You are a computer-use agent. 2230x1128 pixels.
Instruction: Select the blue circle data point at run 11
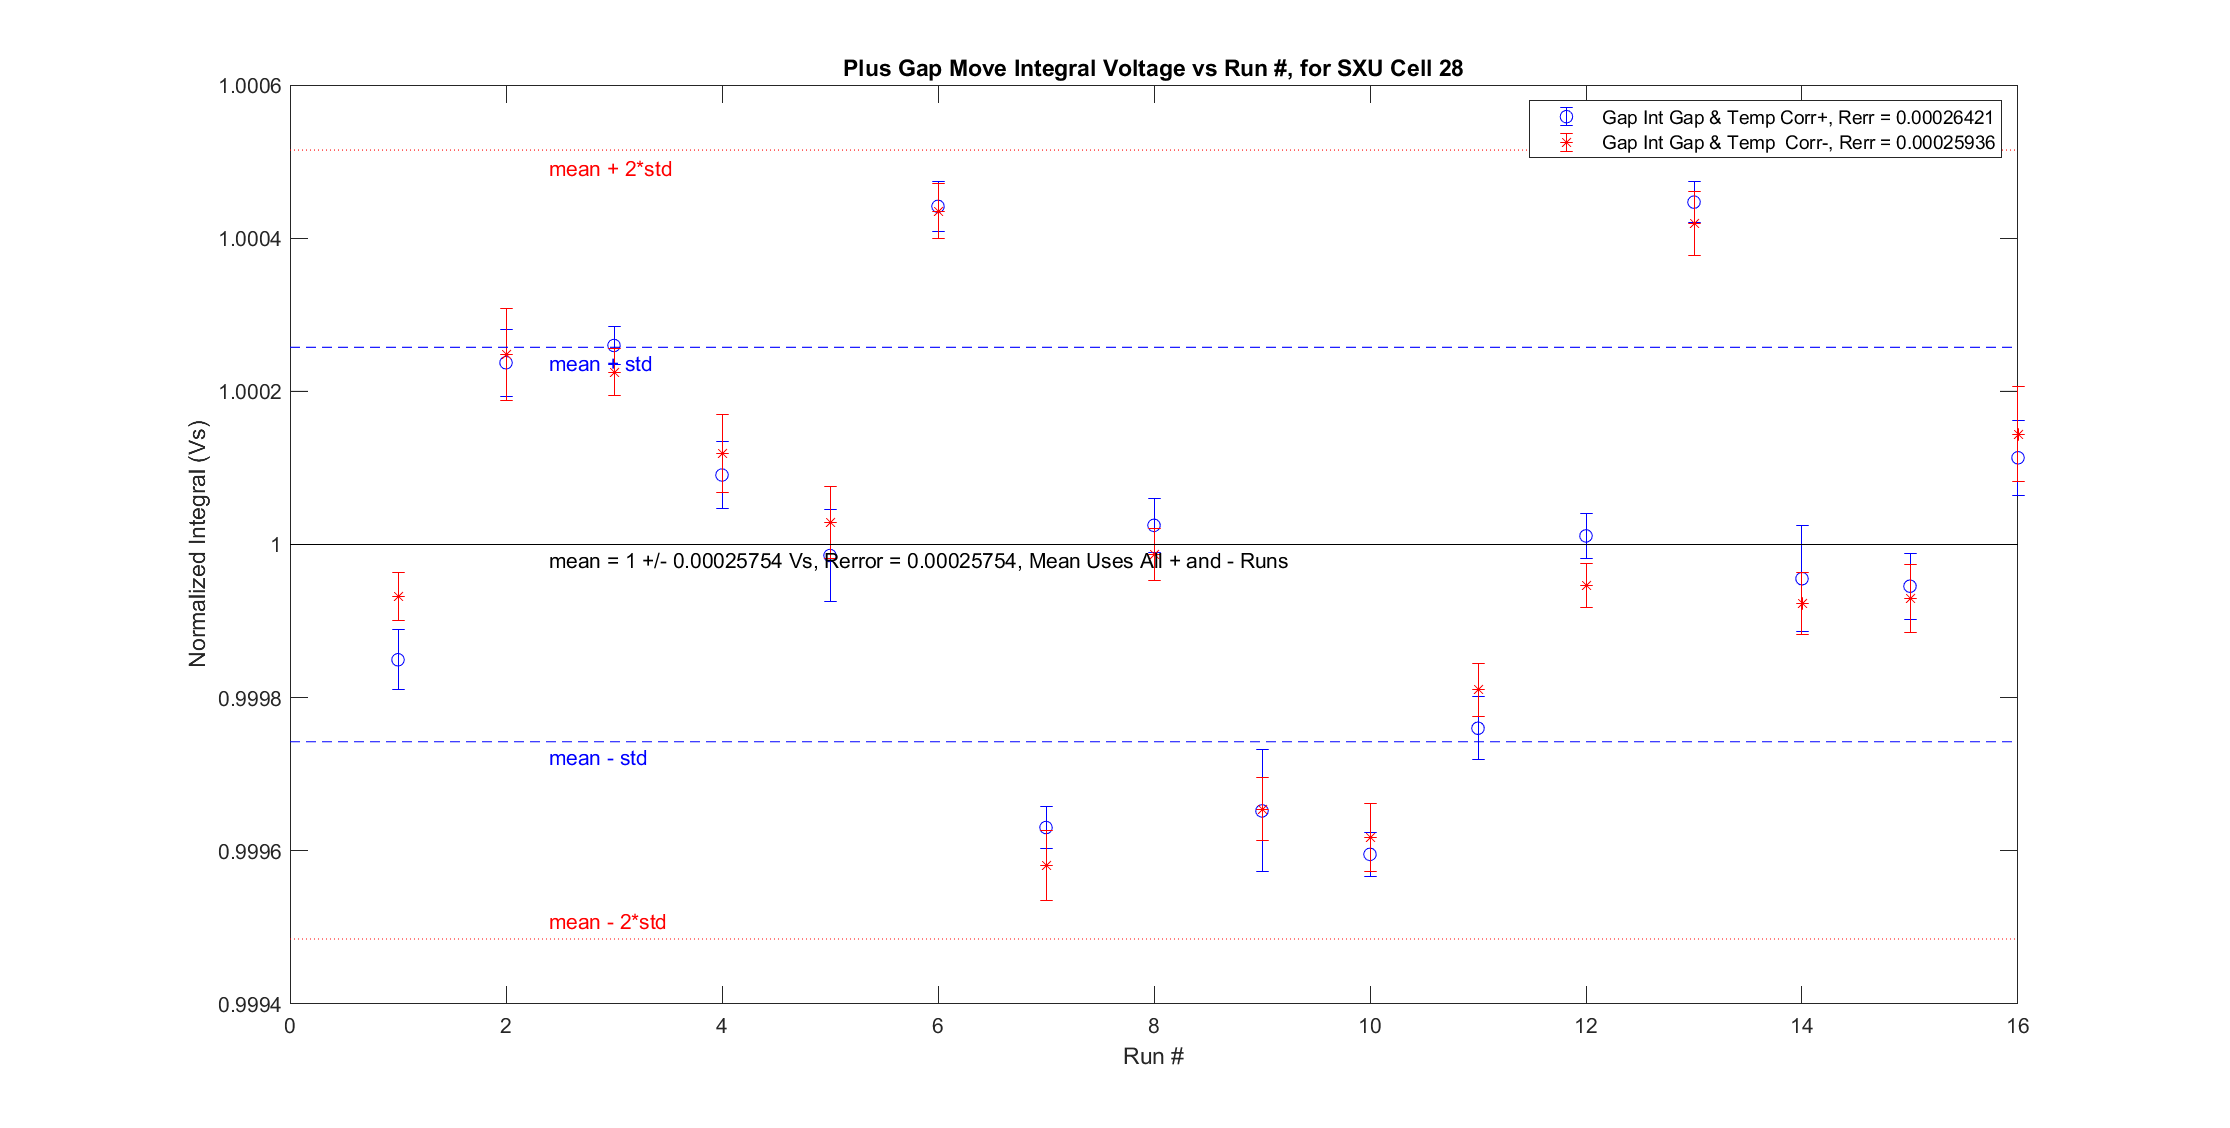point(1478,729)
